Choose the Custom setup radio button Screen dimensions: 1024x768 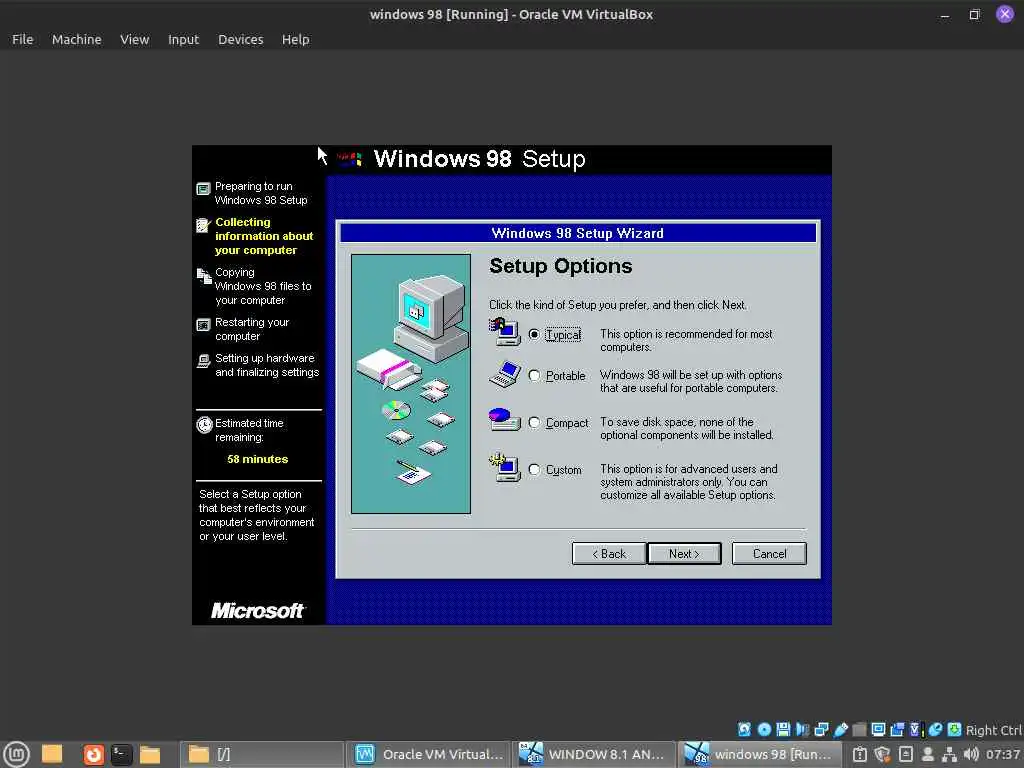(534, 470)
